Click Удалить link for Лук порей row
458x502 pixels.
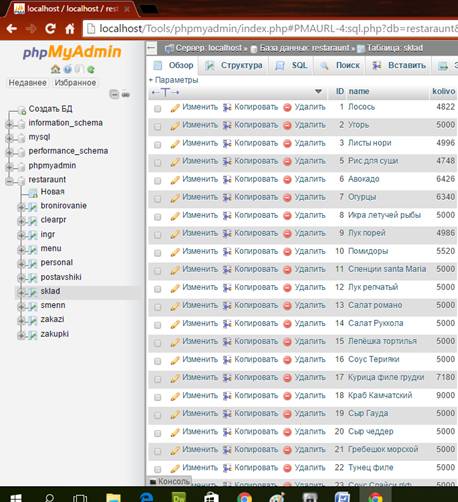310,233
